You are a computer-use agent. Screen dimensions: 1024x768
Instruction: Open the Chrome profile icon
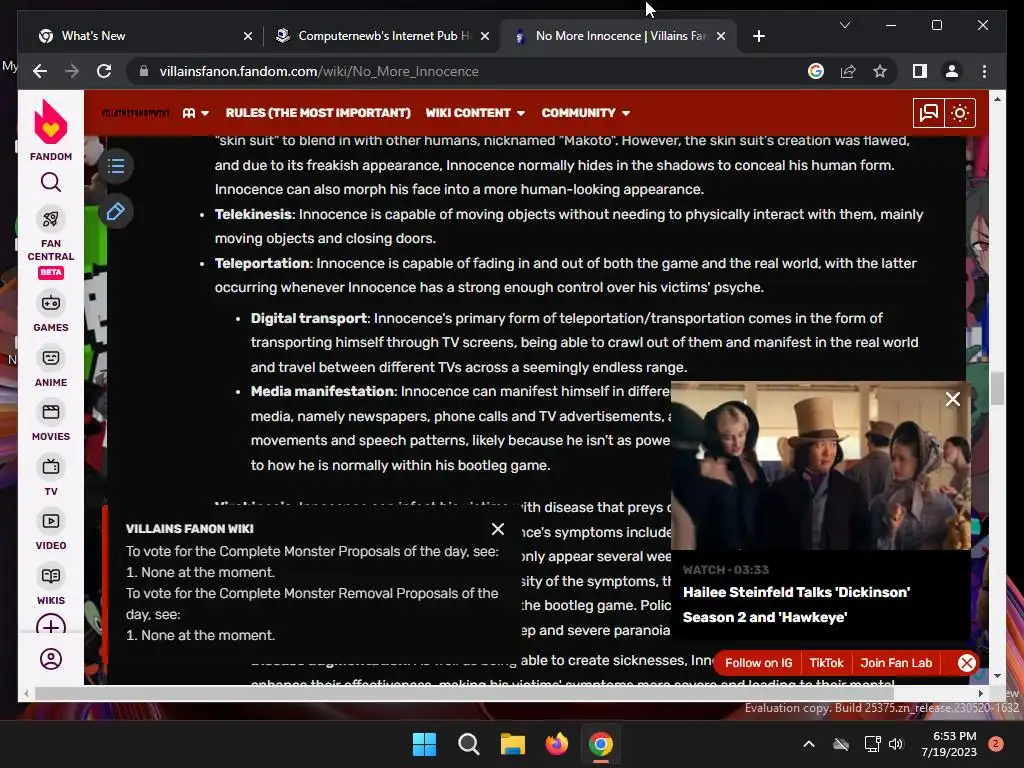(x=952, y=71)
